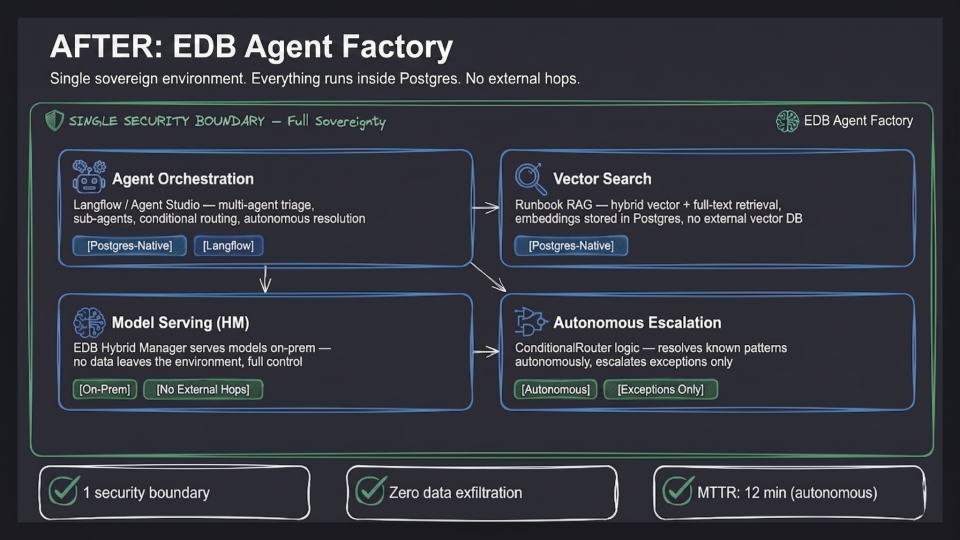The image size is (960, 540).
Task: Select the [On-Prem] tag
Action: [x=105, y=389]
